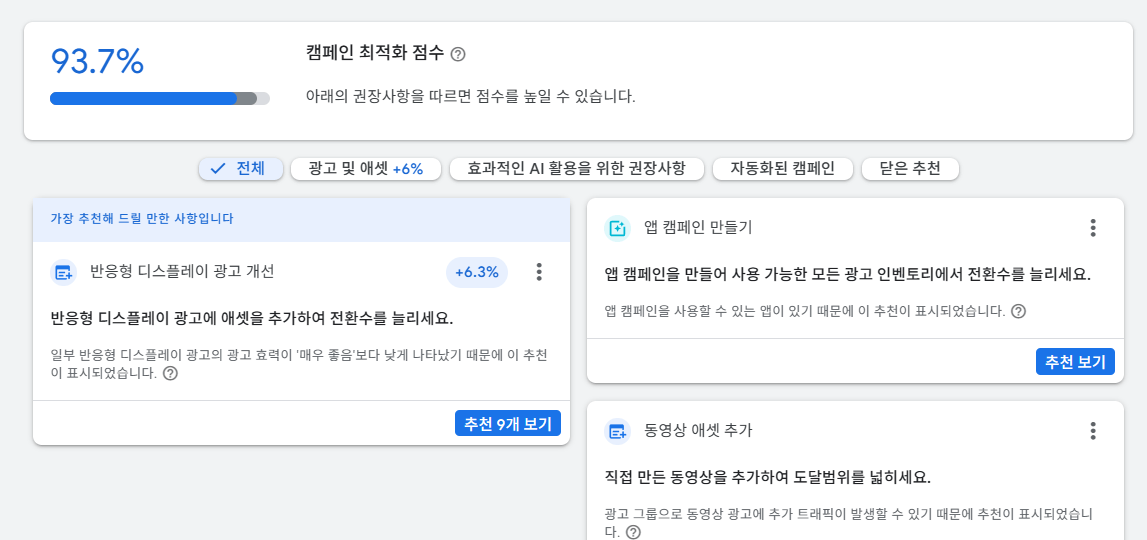The width and height of the screenshot is (1147, 540).
Task: Click headline 반응형 디스플레이 광고에 애셋을 추가하여 전환수를 늘리세요
Action: [252, 319]
